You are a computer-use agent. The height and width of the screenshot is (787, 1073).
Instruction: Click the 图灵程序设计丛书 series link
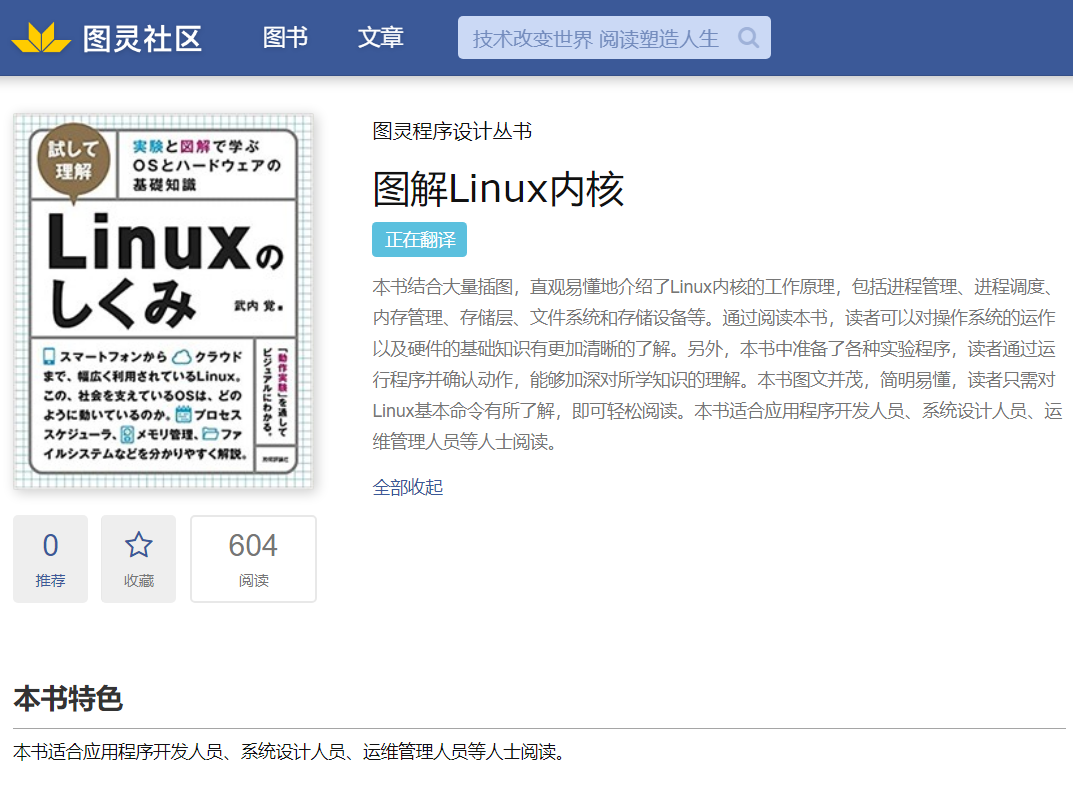[452, 131]
